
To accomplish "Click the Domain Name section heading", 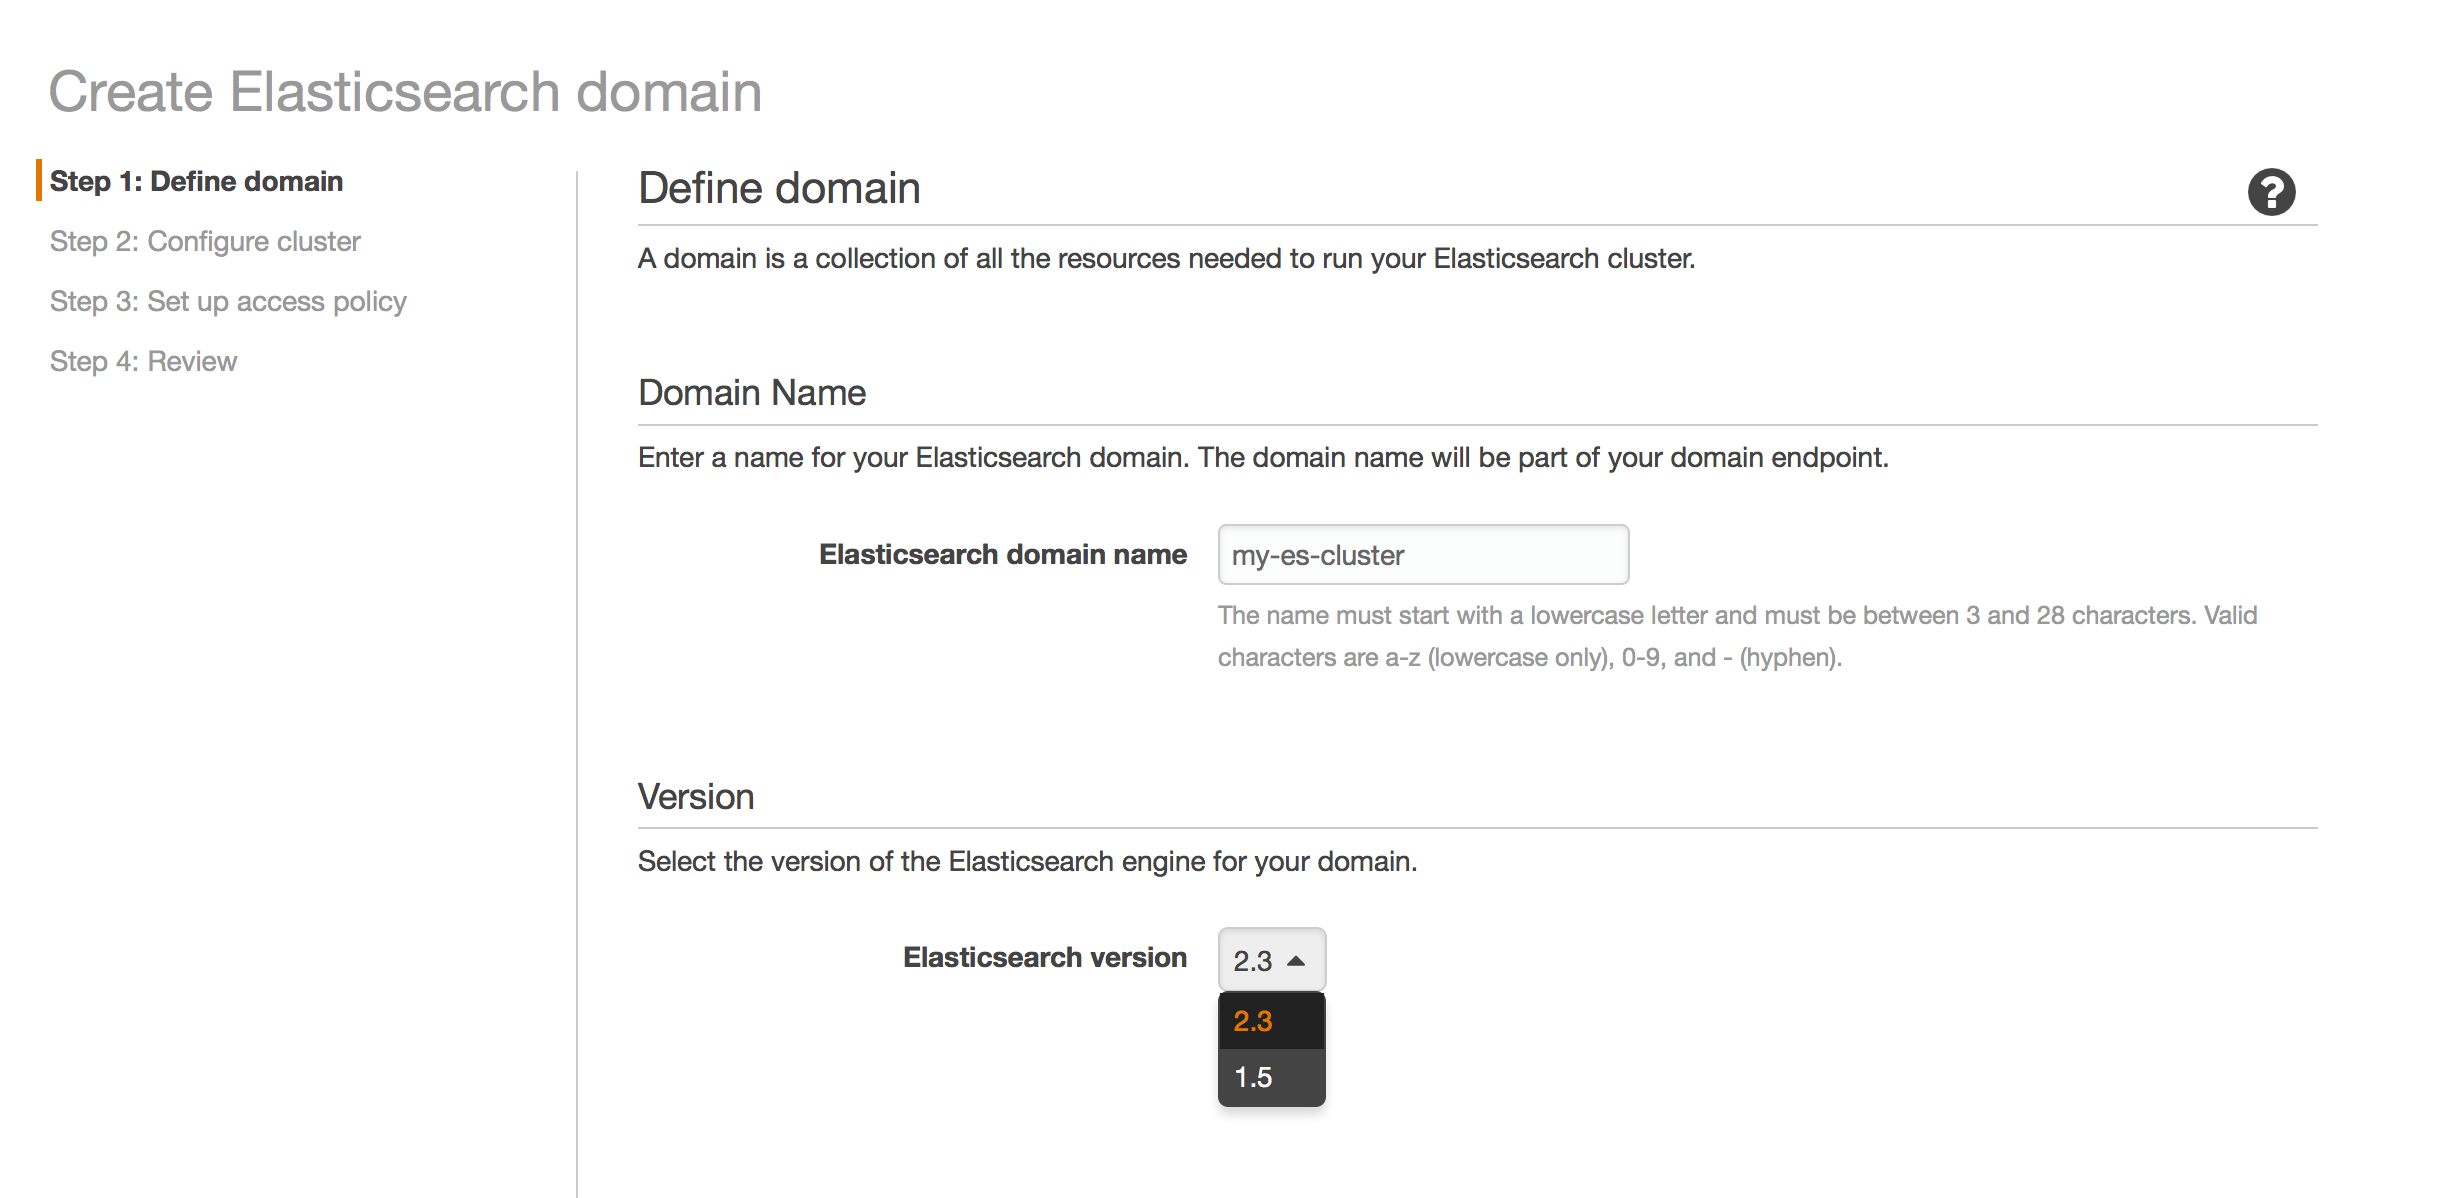I will point(751,391).
